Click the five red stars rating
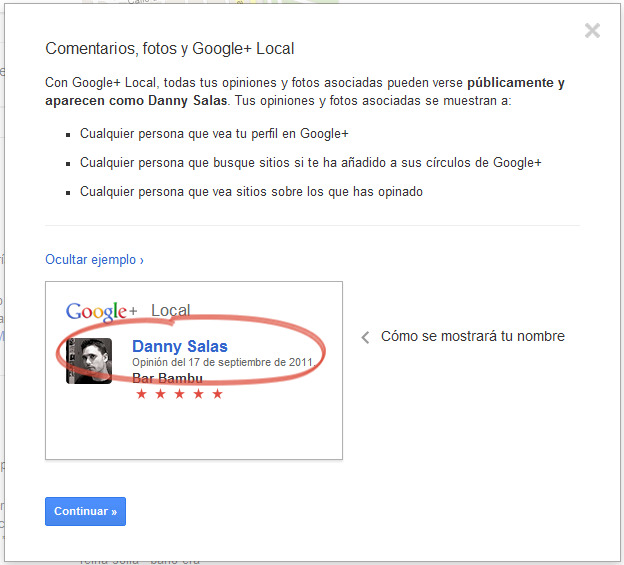 point(179,394)
